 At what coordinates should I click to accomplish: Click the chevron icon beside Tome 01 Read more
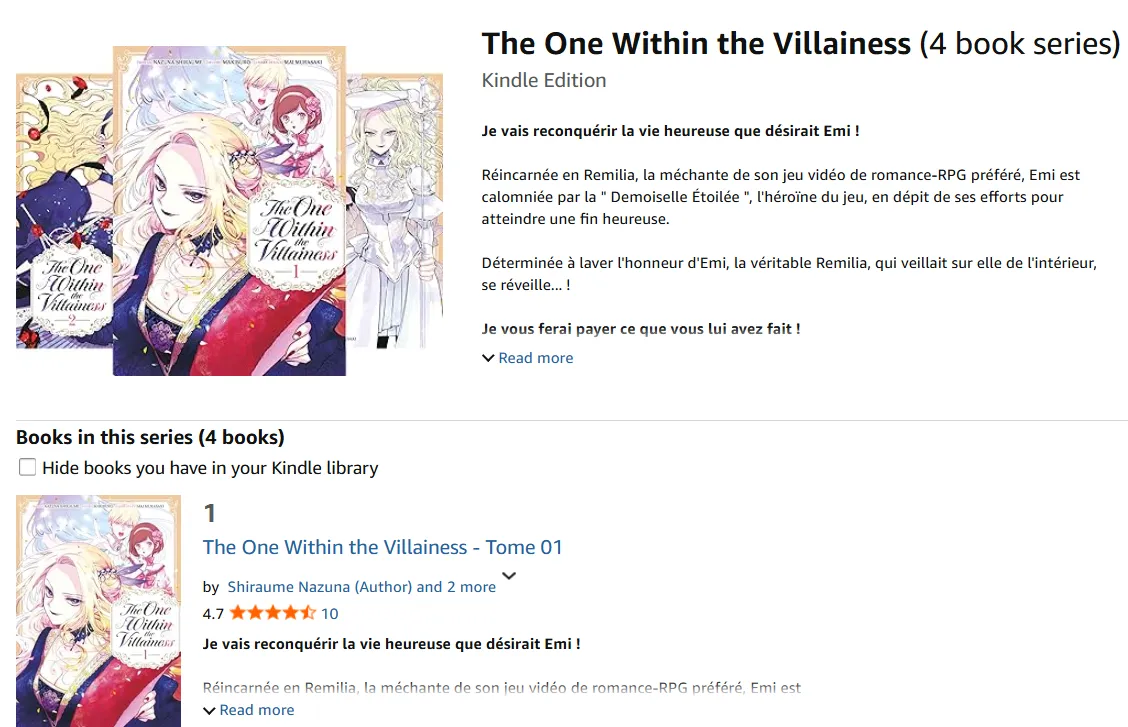pos(209,710)
